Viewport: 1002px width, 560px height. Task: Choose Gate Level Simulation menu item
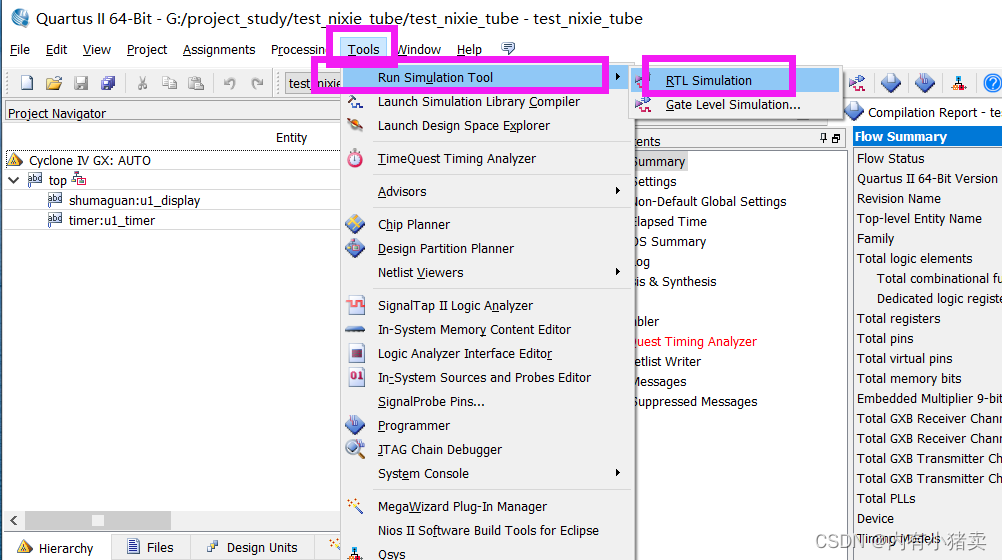point(735,104)
